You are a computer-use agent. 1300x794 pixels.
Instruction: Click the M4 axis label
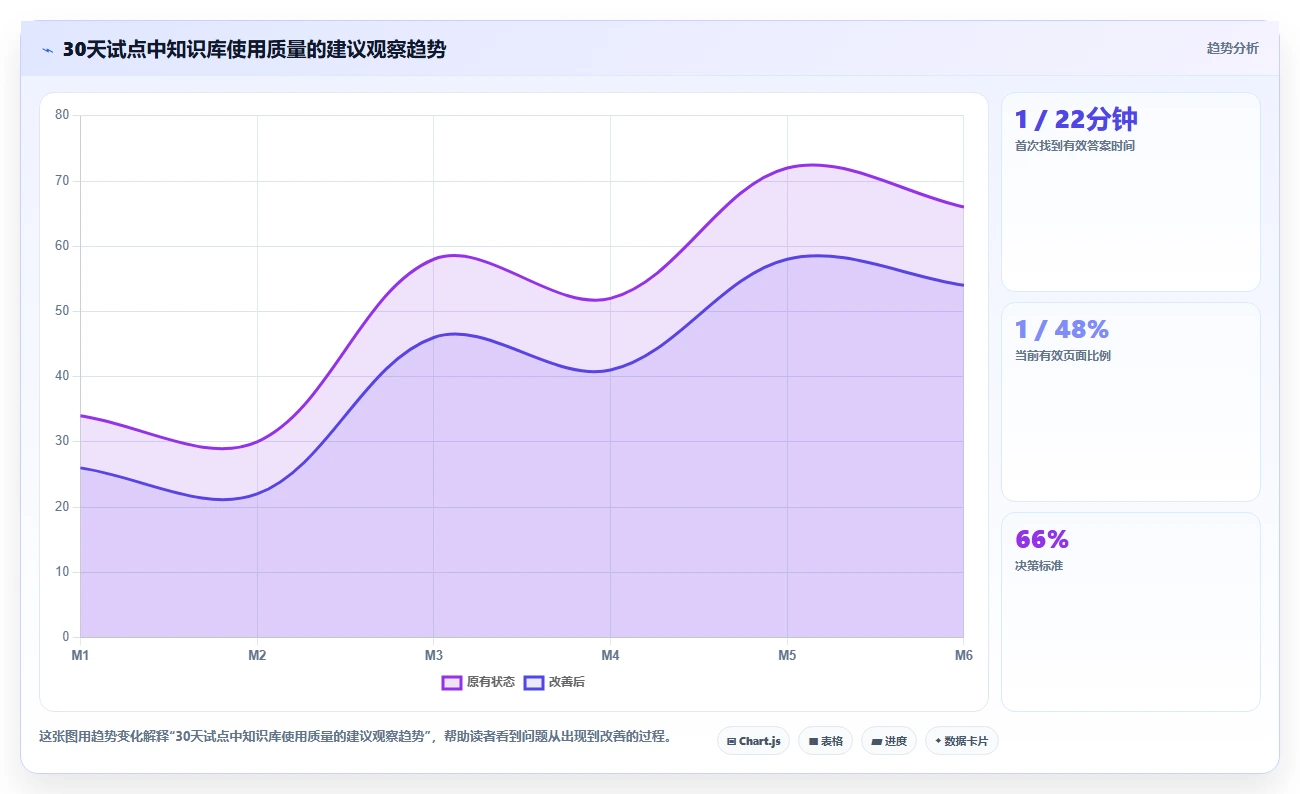click(610, 655)
